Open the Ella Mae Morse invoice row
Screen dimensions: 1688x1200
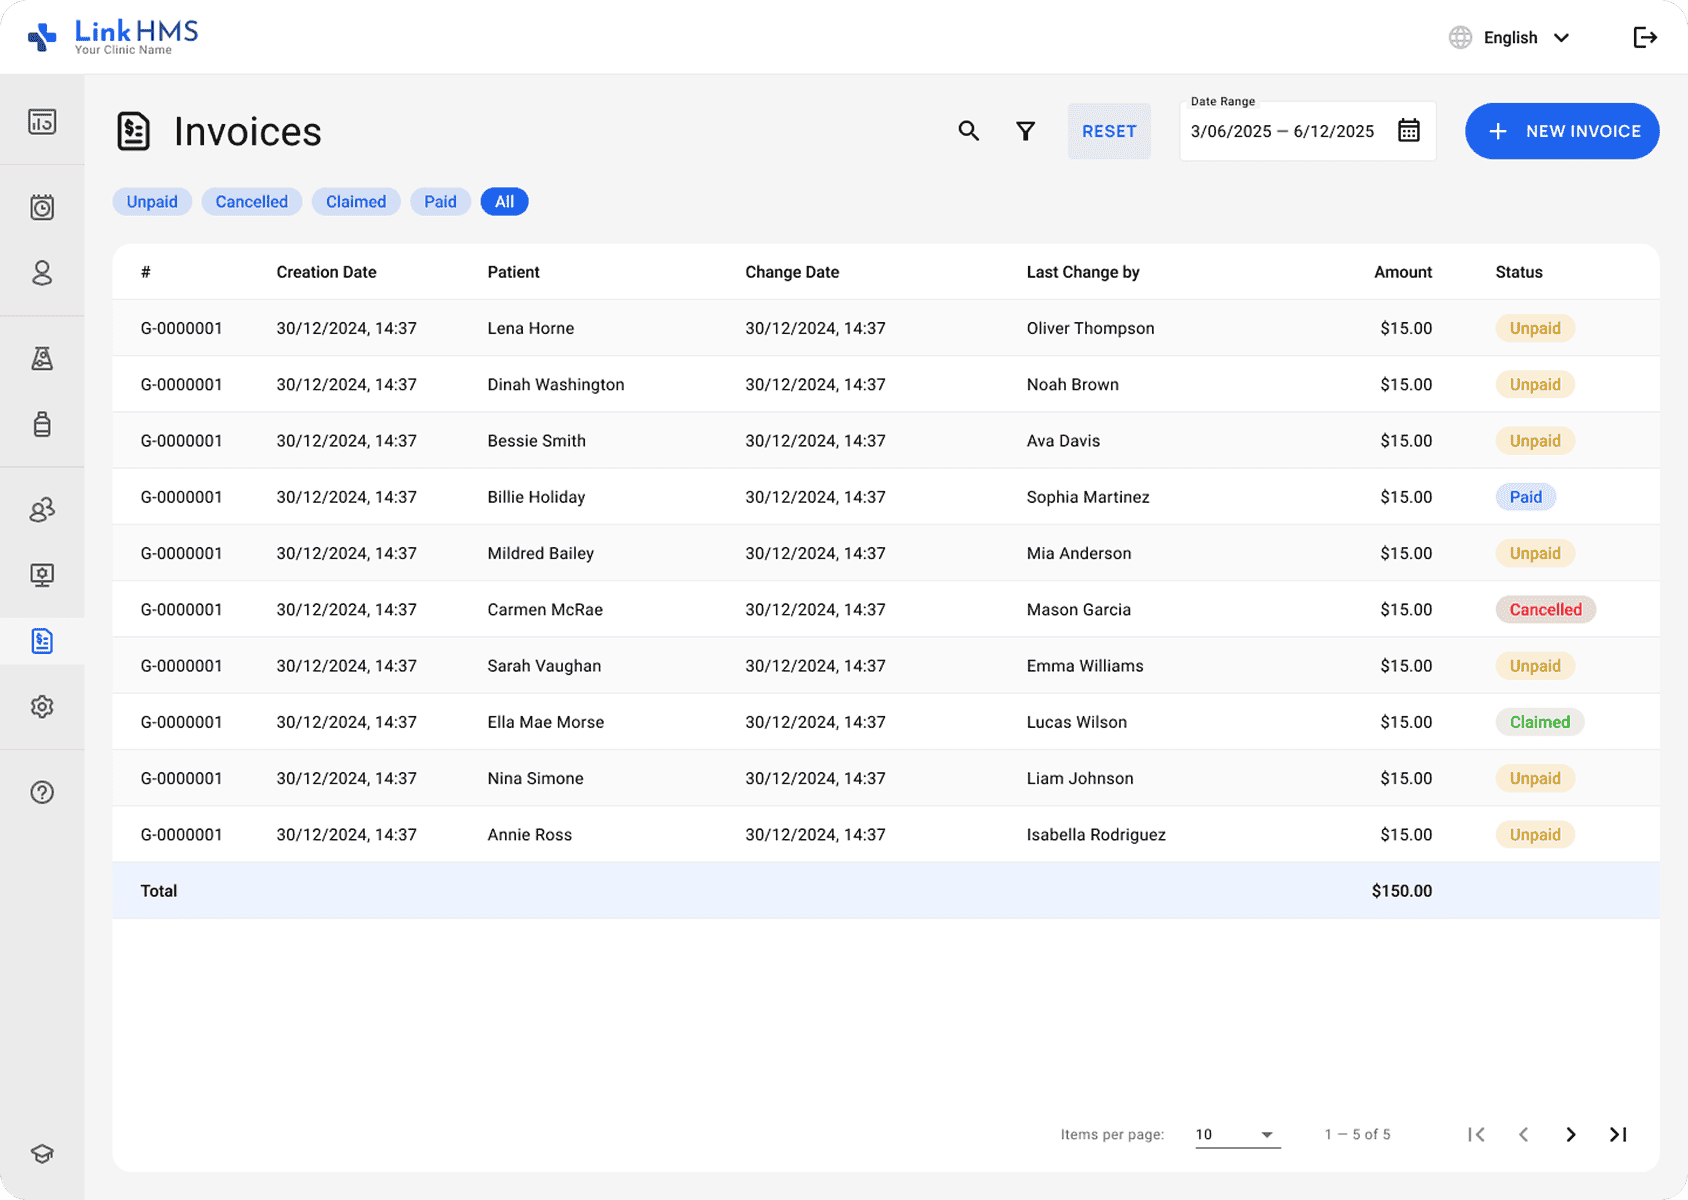(886, 722)
